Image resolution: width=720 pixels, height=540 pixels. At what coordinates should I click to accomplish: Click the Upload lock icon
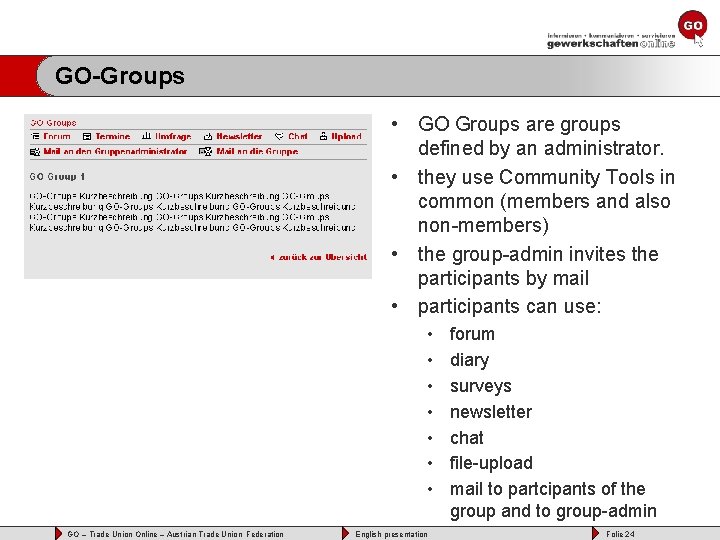323,136
